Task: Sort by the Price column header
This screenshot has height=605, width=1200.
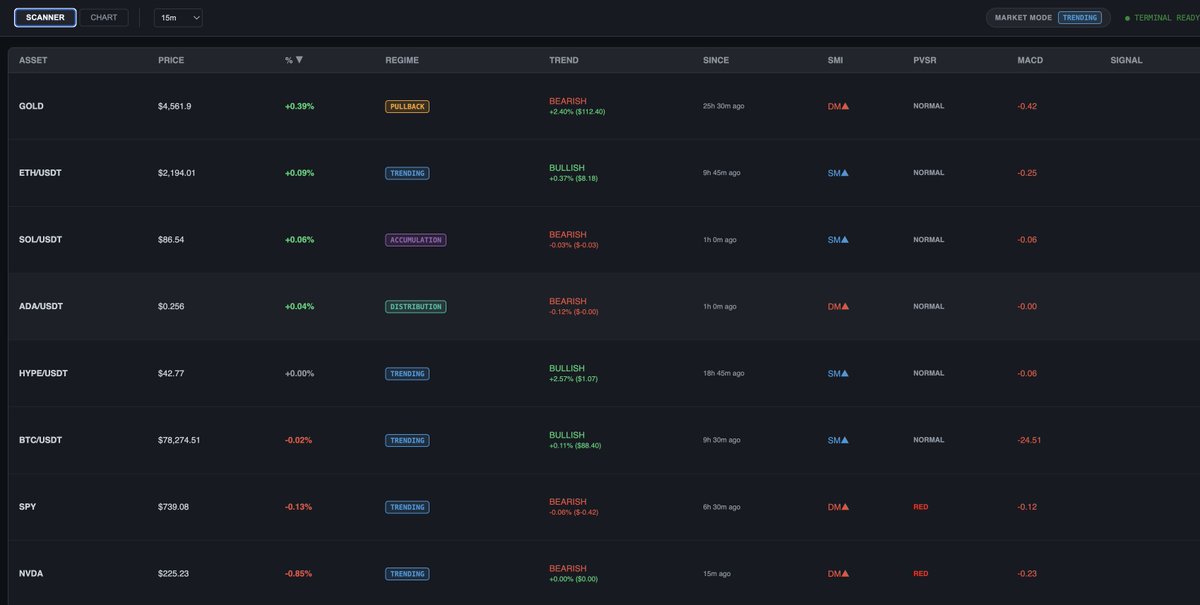Action: [171, 60]
